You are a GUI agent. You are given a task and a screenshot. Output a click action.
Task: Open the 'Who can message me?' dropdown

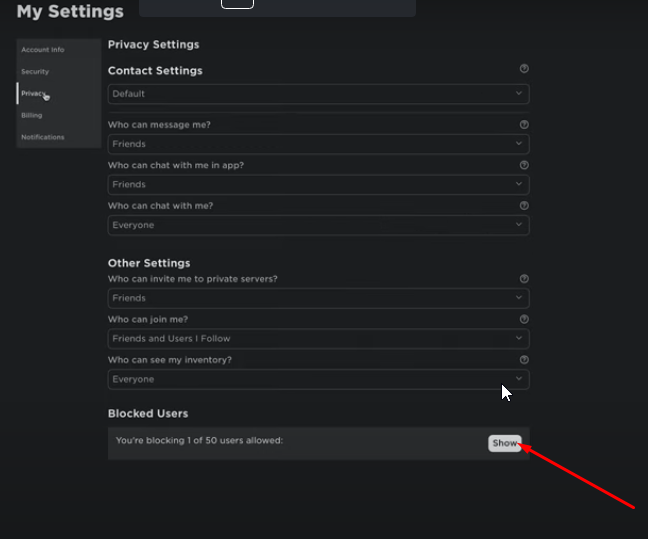coord(318,144)
